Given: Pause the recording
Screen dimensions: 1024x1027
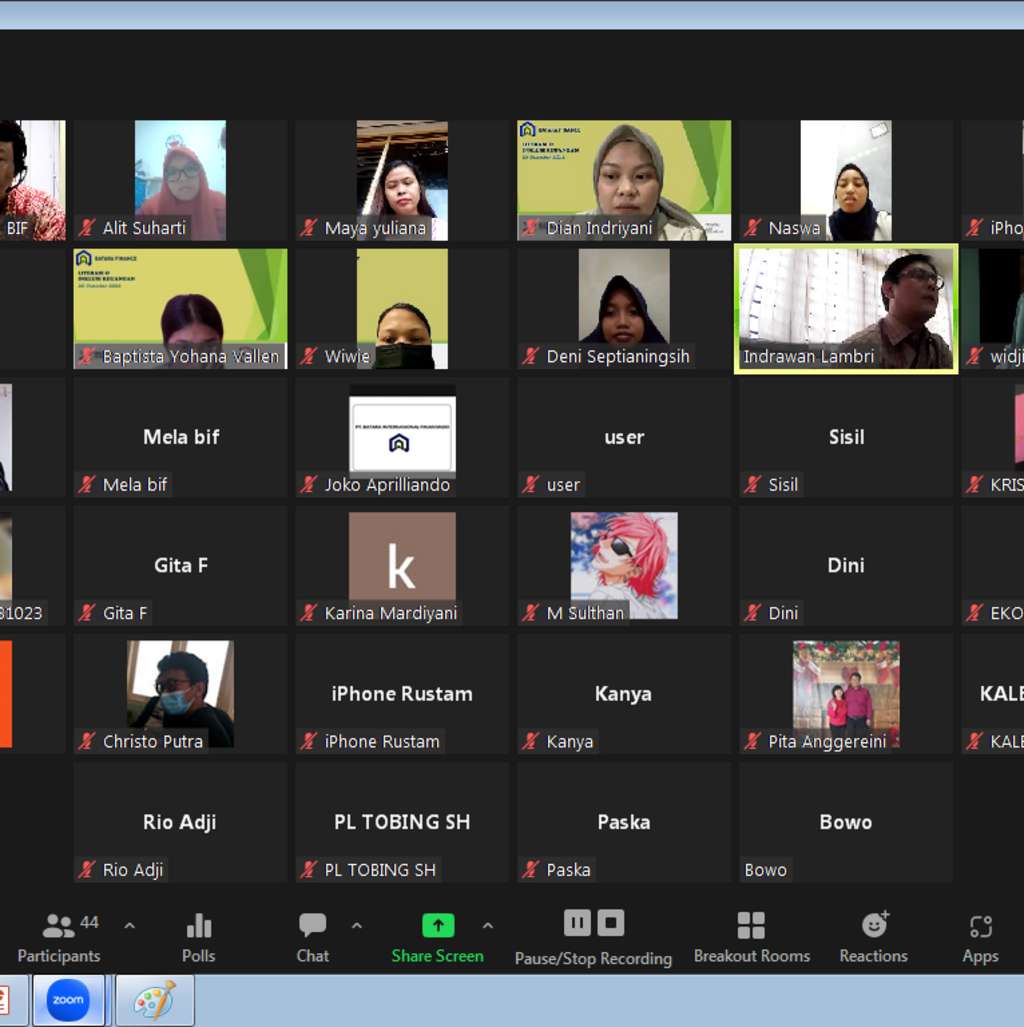Looking at the screenshot, I should 577,922.
